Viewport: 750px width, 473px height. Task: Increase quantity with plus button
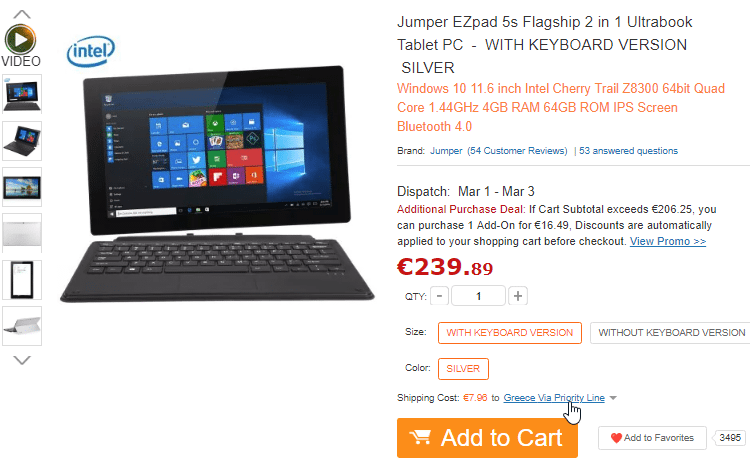pyautogui.click(x=518, y=296)
